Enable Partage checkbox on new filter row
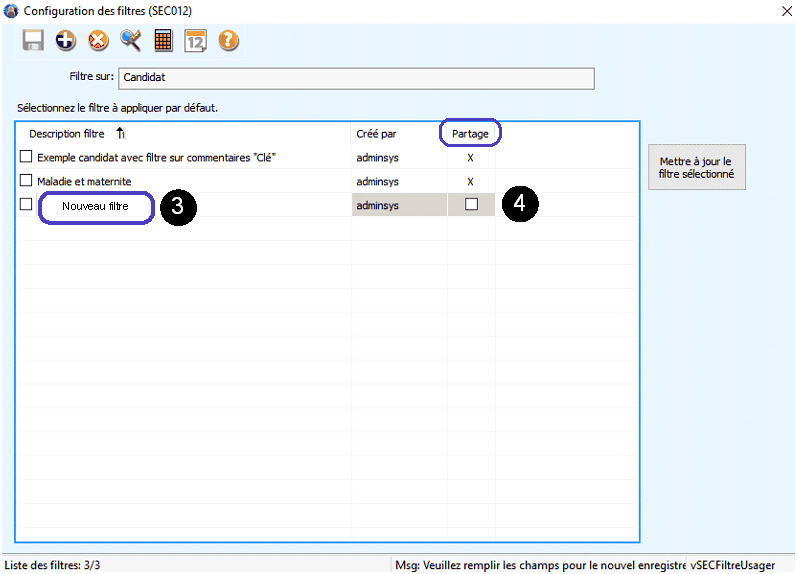The height and width of the screenshot is (574, 797). click(x=471, y=205)
